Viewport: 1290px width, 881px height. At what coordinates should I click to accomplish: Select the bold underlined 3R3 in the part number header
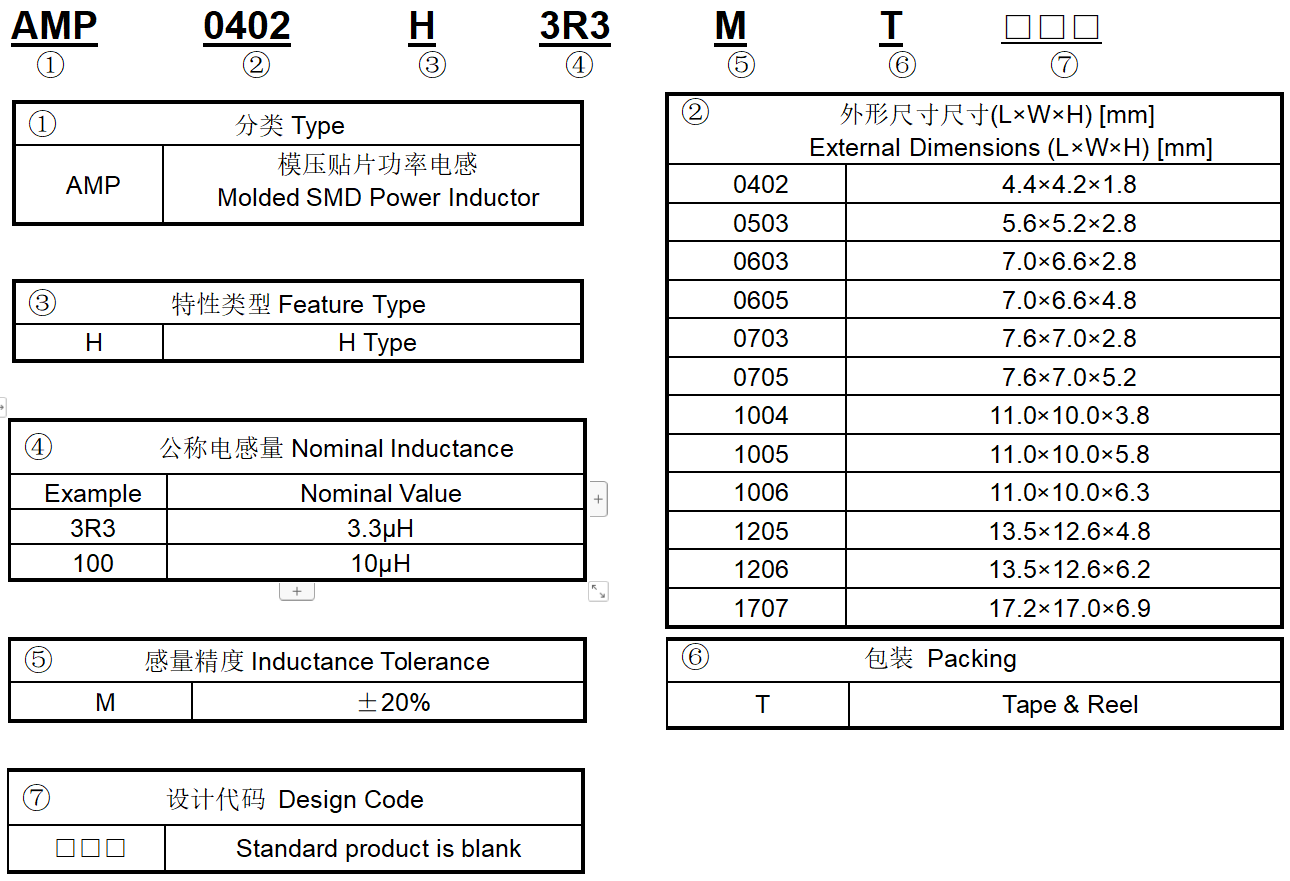pos(575,27)
